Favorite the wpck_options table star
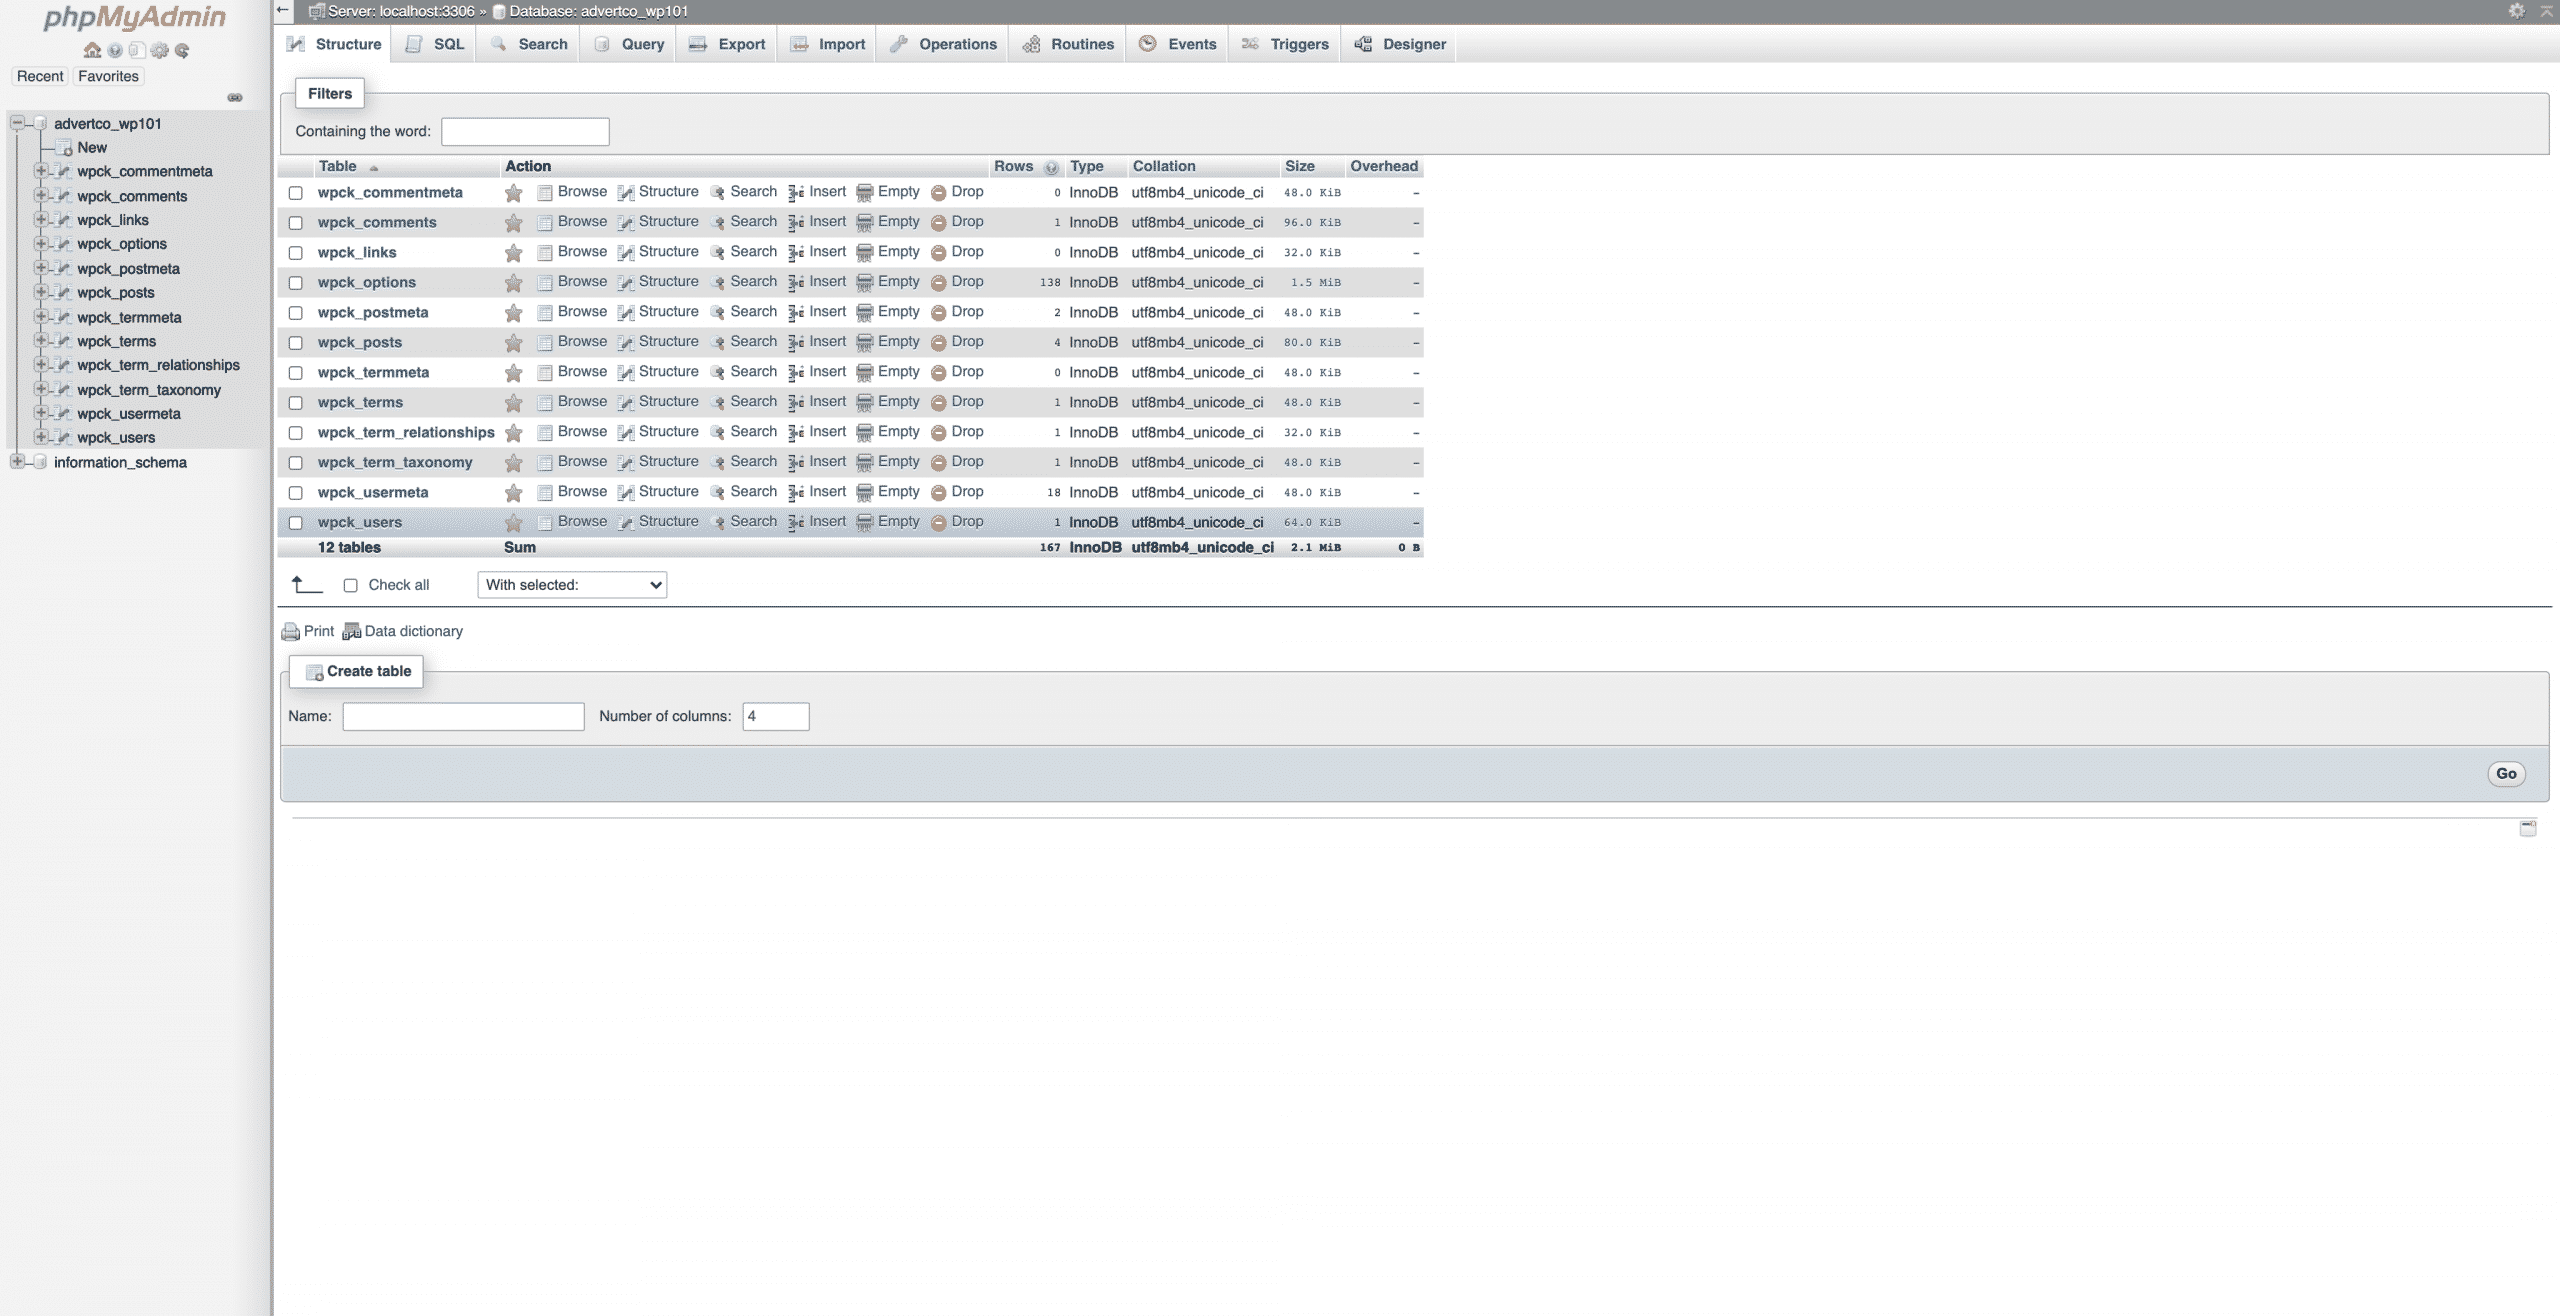The width and height of the screenshot is (2560, 1316). 513,283
